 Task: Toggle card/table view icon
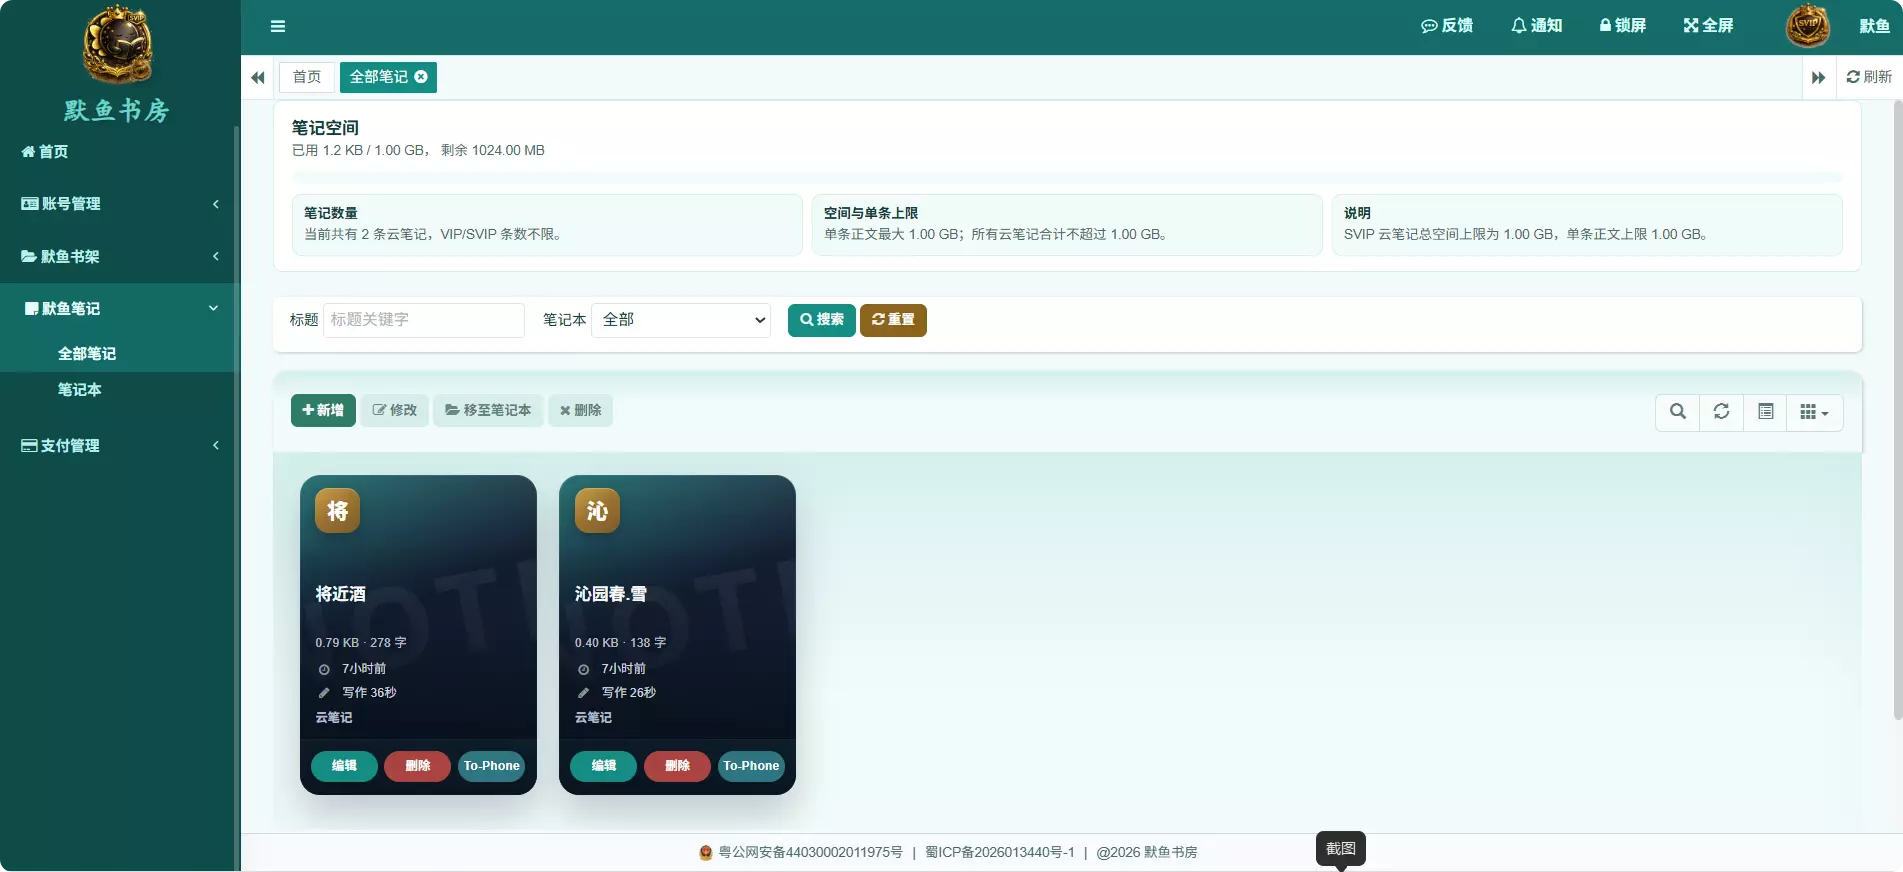(x=1766, y=412)
